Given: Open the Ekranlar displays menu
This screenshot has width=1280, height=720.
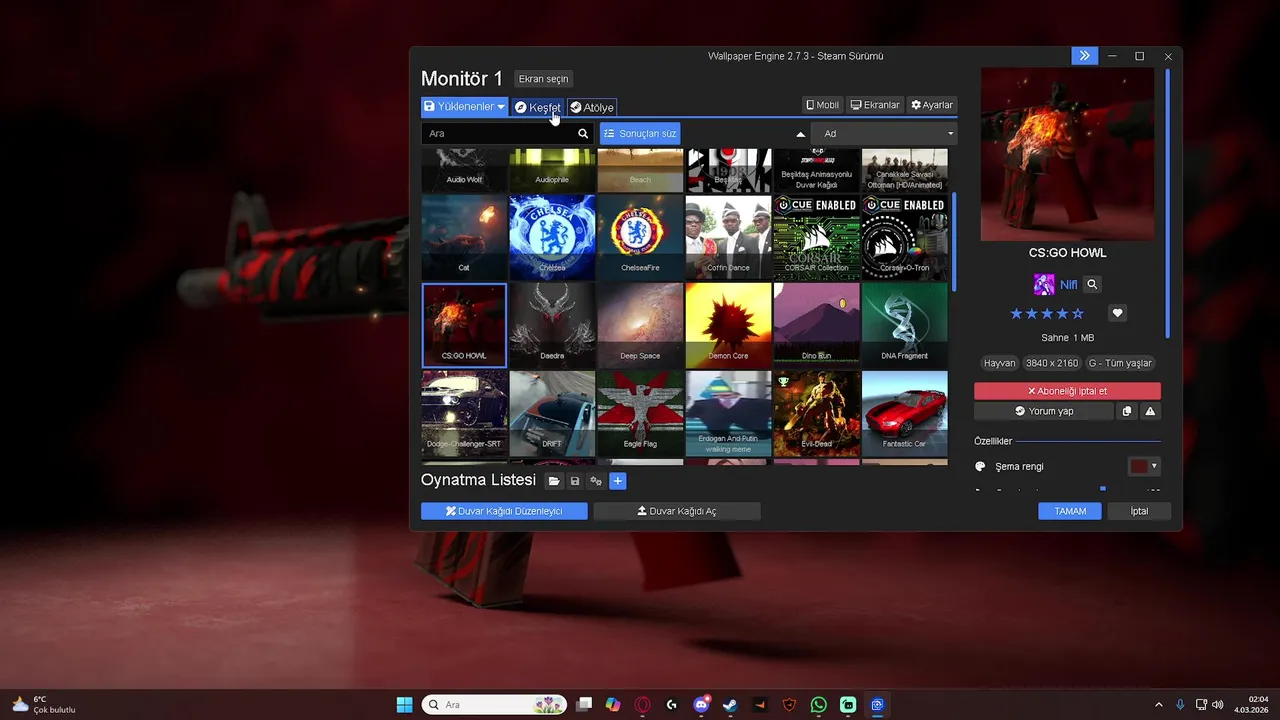Looking at the screenshot, I should (x=875, y=105).
